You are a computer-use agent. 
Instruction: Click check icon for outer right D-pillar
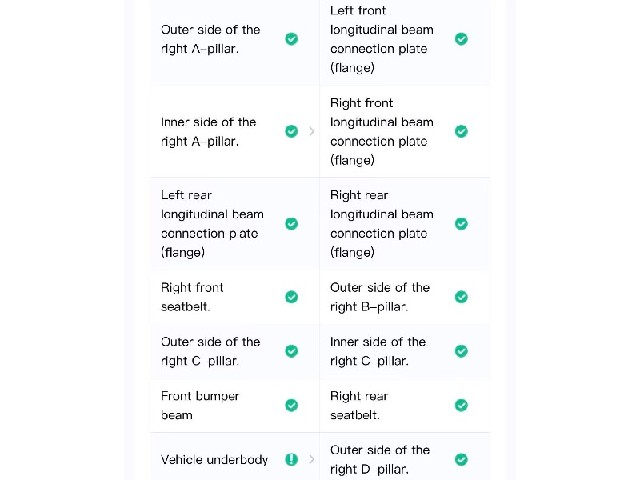coord(461,460)
